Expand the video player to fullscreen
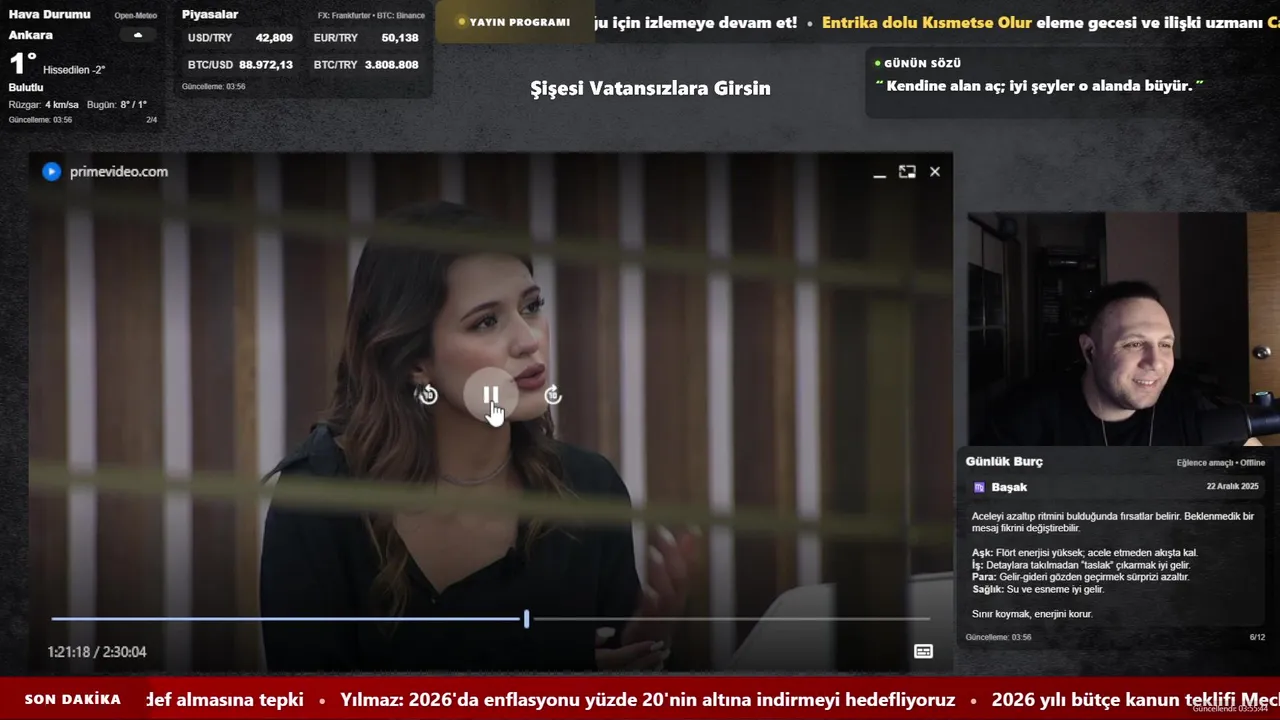This screenshot has width=1280, height=720. pyautogui.click(x=907, y=172)
